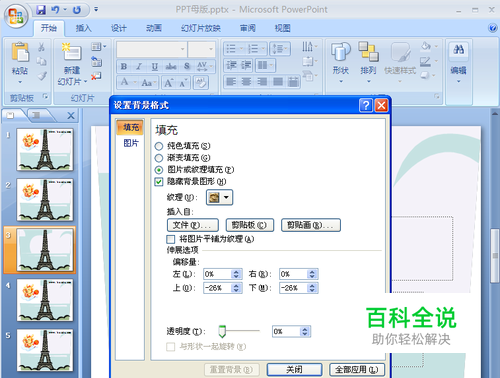The height and width of the screenshot is (378, 500).
Task: Click the transparency 透明度 slider handle
Action: [x=222, y=331]
